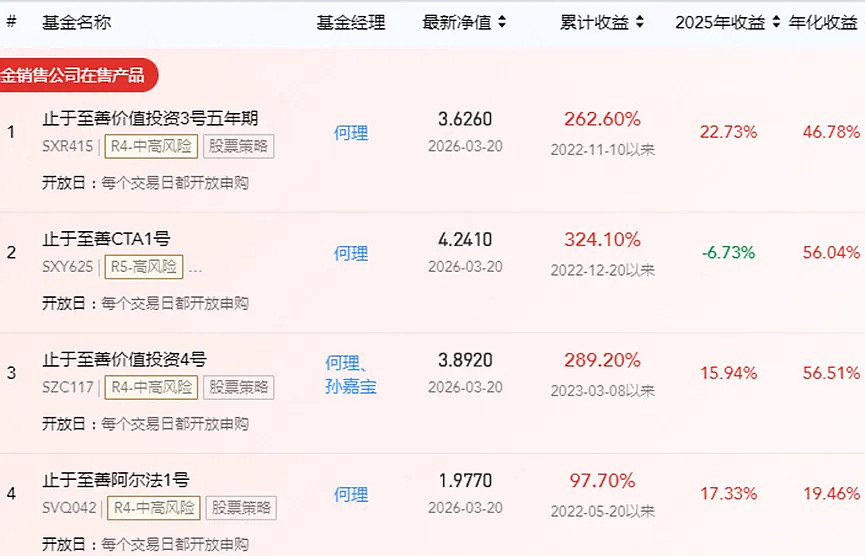Screen dimensions: 865x556
Task: Select net value 1.9770
Action: [x=465, y=480]
